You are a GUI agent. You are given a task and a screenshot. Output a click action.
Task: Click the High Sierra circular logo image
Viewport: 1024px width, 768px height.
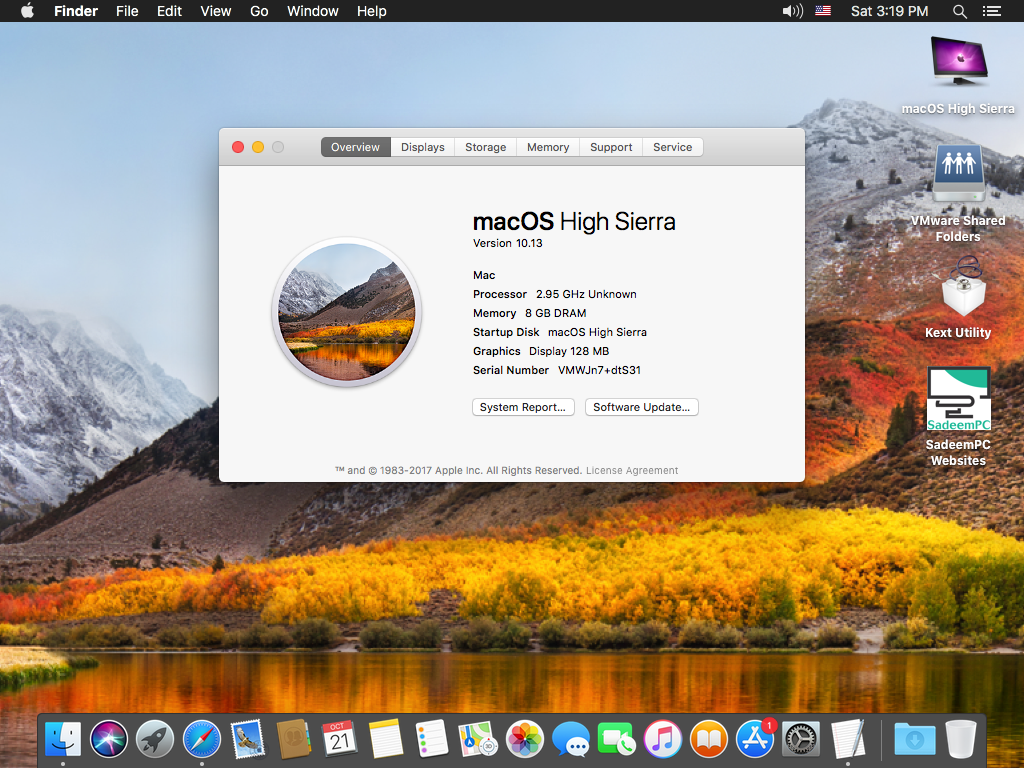click(347, 312)
